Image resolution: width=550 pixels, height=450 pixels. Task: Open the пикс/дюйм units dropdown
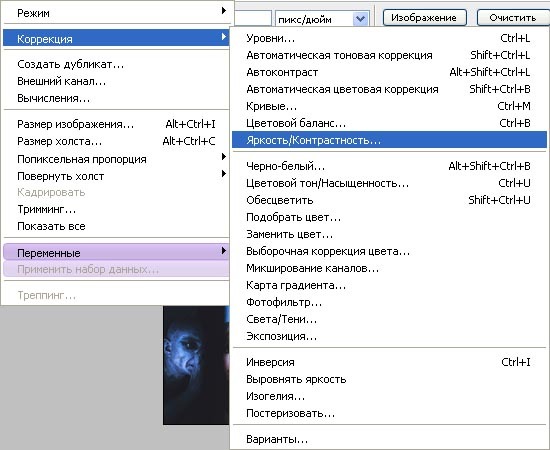[360, 19]
